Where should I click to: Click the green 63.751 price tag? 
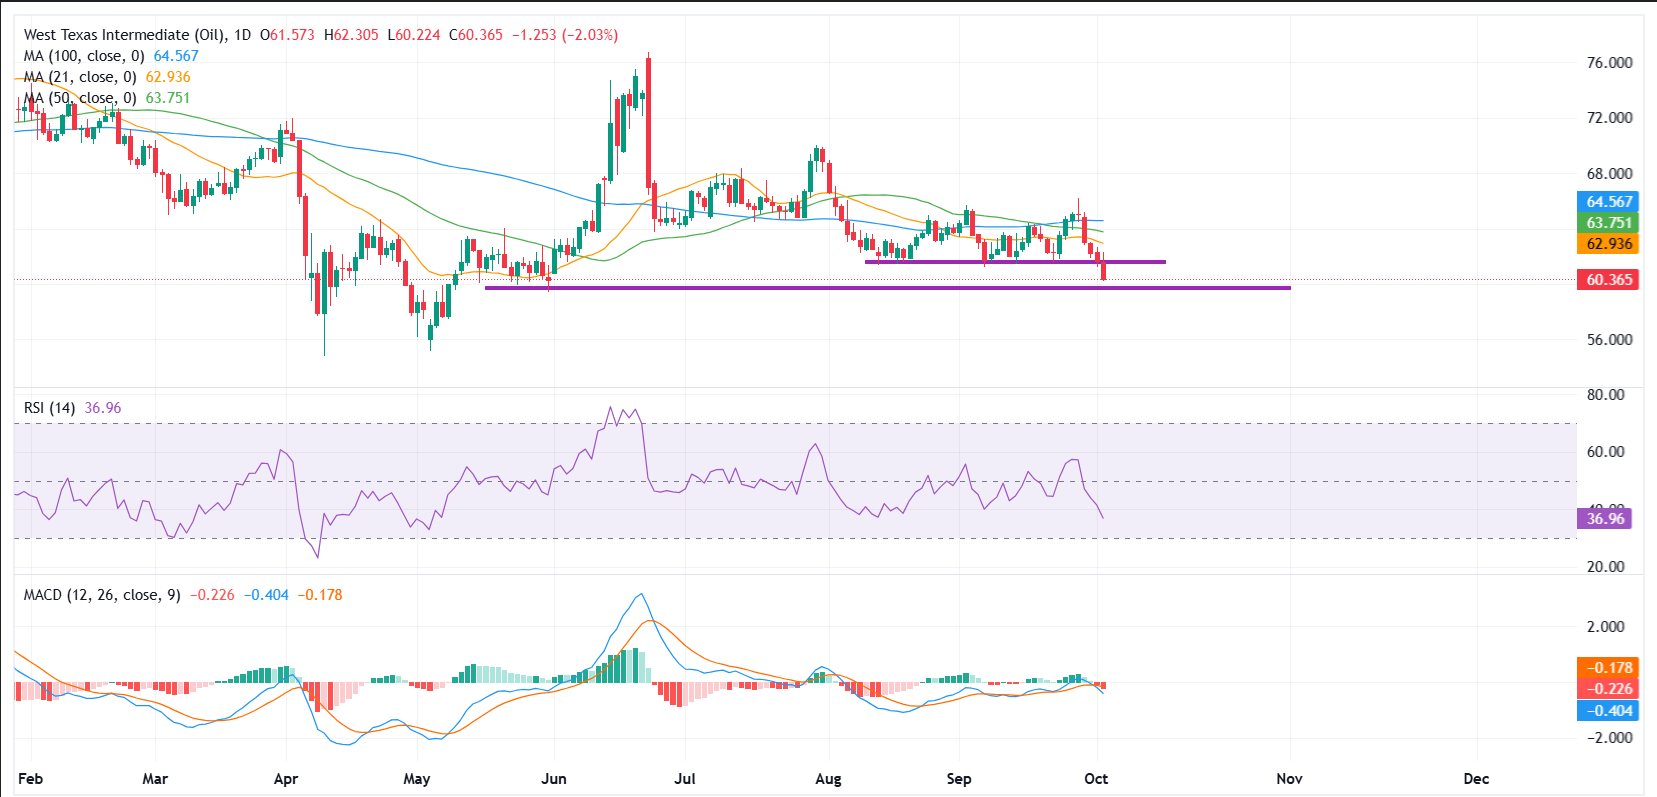coord(1608,223)
